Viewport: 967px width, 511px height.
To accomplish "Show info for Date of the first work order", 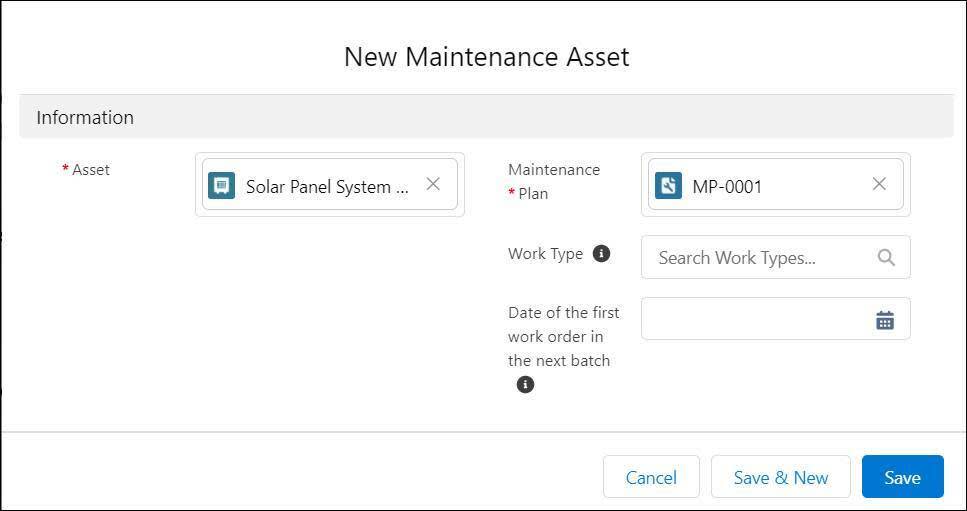I will click(525, 384).
